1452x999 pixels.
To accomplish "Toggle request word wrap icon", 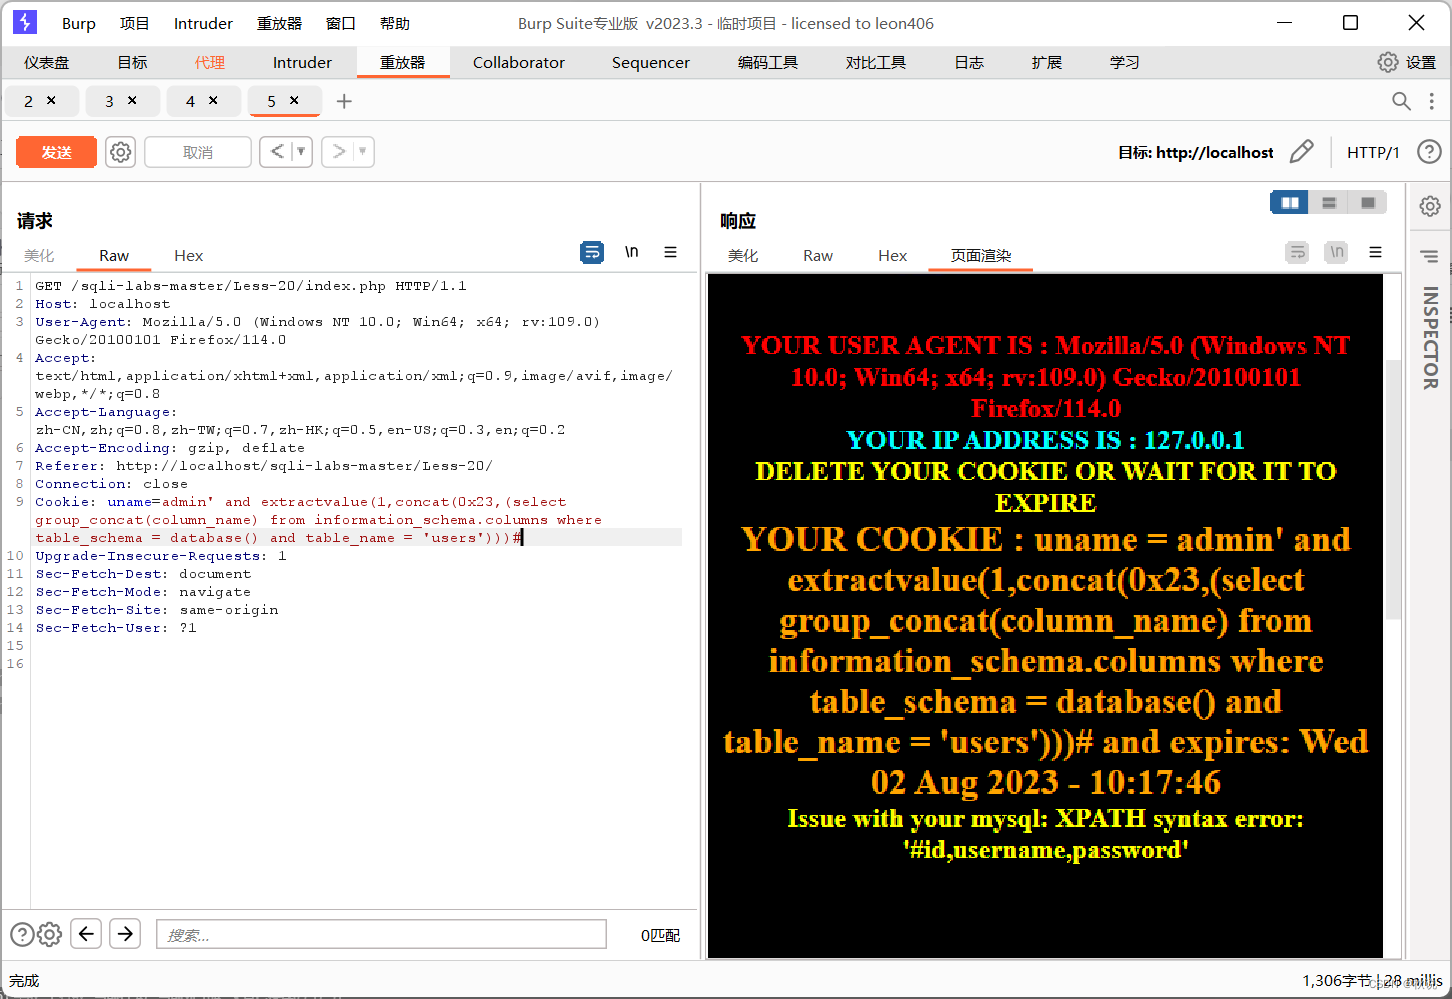I will [x=592, y=252].
